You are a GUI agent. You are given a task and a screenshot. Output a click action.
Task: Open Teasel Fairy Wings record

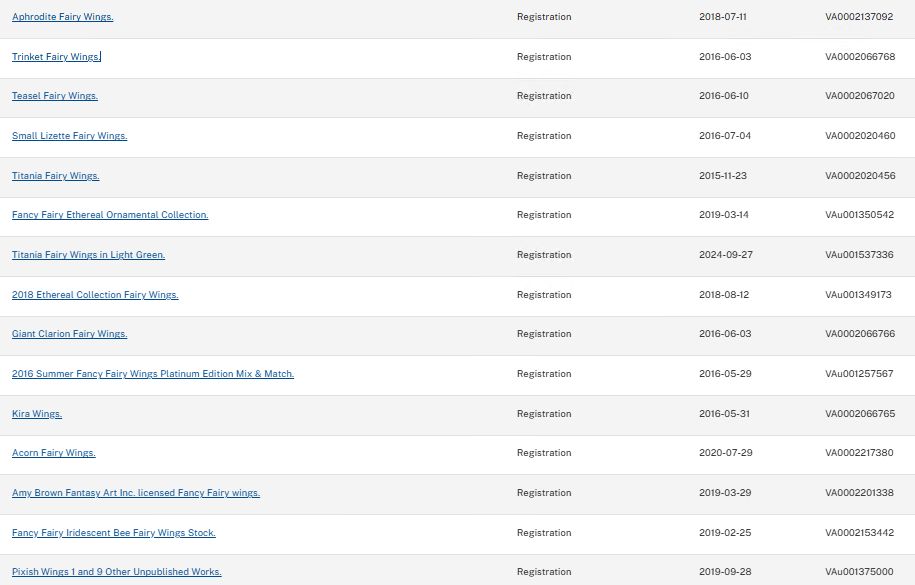click(x=55, y=96)
